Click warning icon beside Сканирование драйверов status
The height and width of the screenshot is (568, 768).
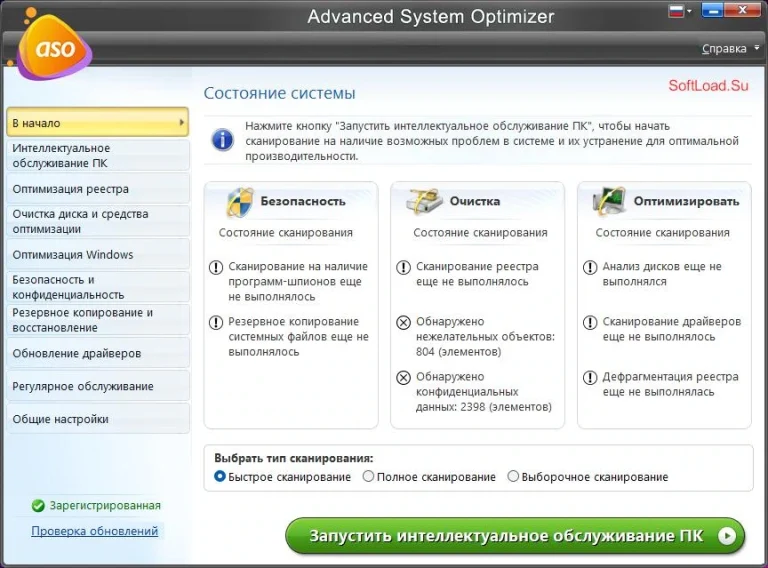[x=590, y=323]
